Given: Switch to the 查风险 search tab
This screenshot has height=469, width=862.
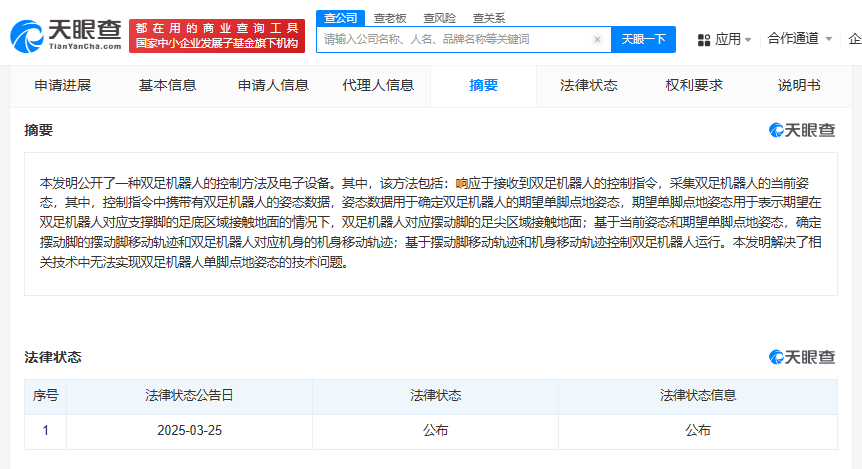Looking at the screenshot, I should [x=439, y=18].
